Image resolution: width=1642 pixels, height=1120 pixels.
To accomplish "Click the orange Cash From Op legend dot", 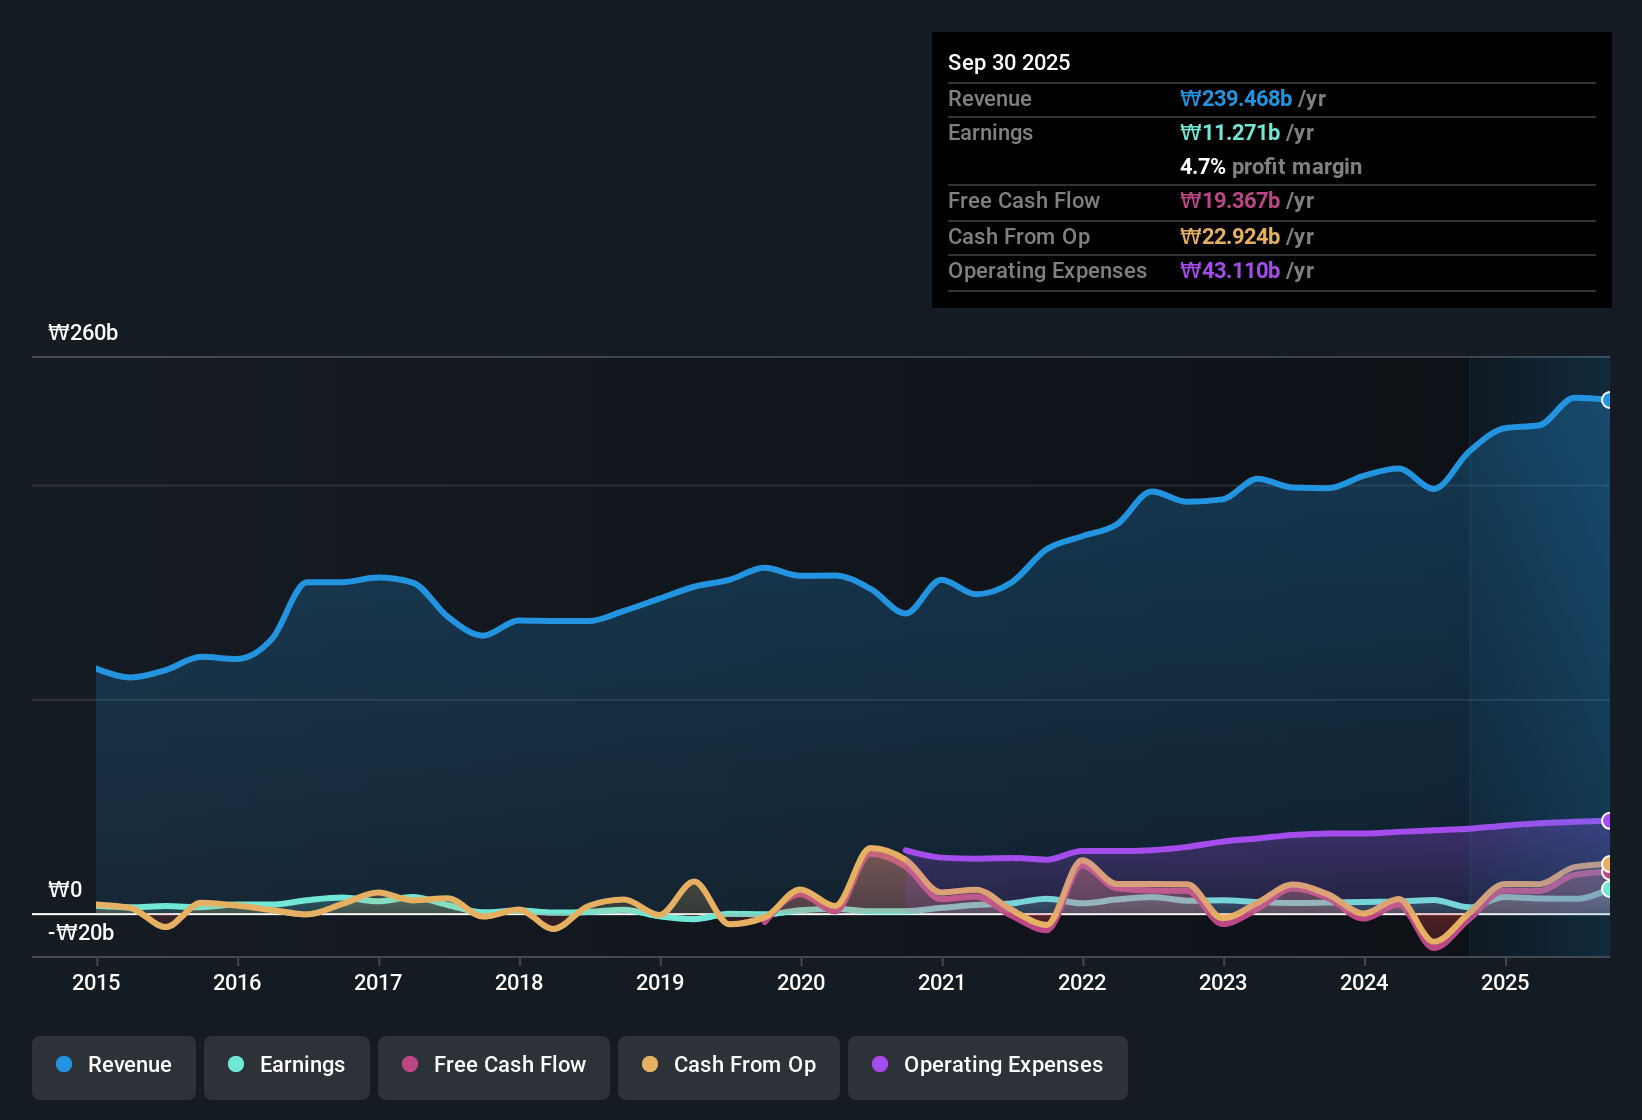I will point(650,1065).
